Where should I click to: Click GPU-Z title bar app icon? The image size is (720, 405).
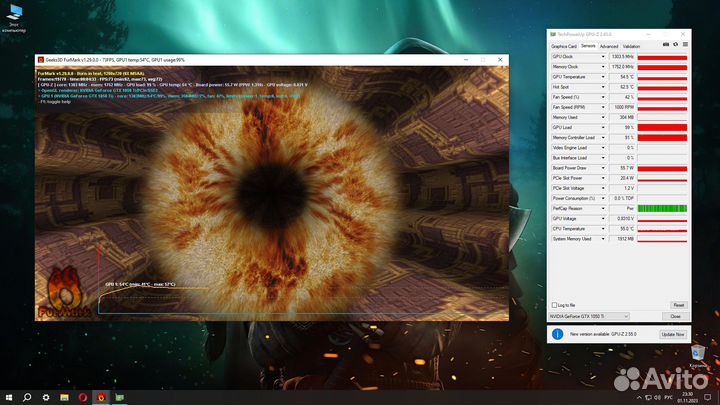coord(553,34)
